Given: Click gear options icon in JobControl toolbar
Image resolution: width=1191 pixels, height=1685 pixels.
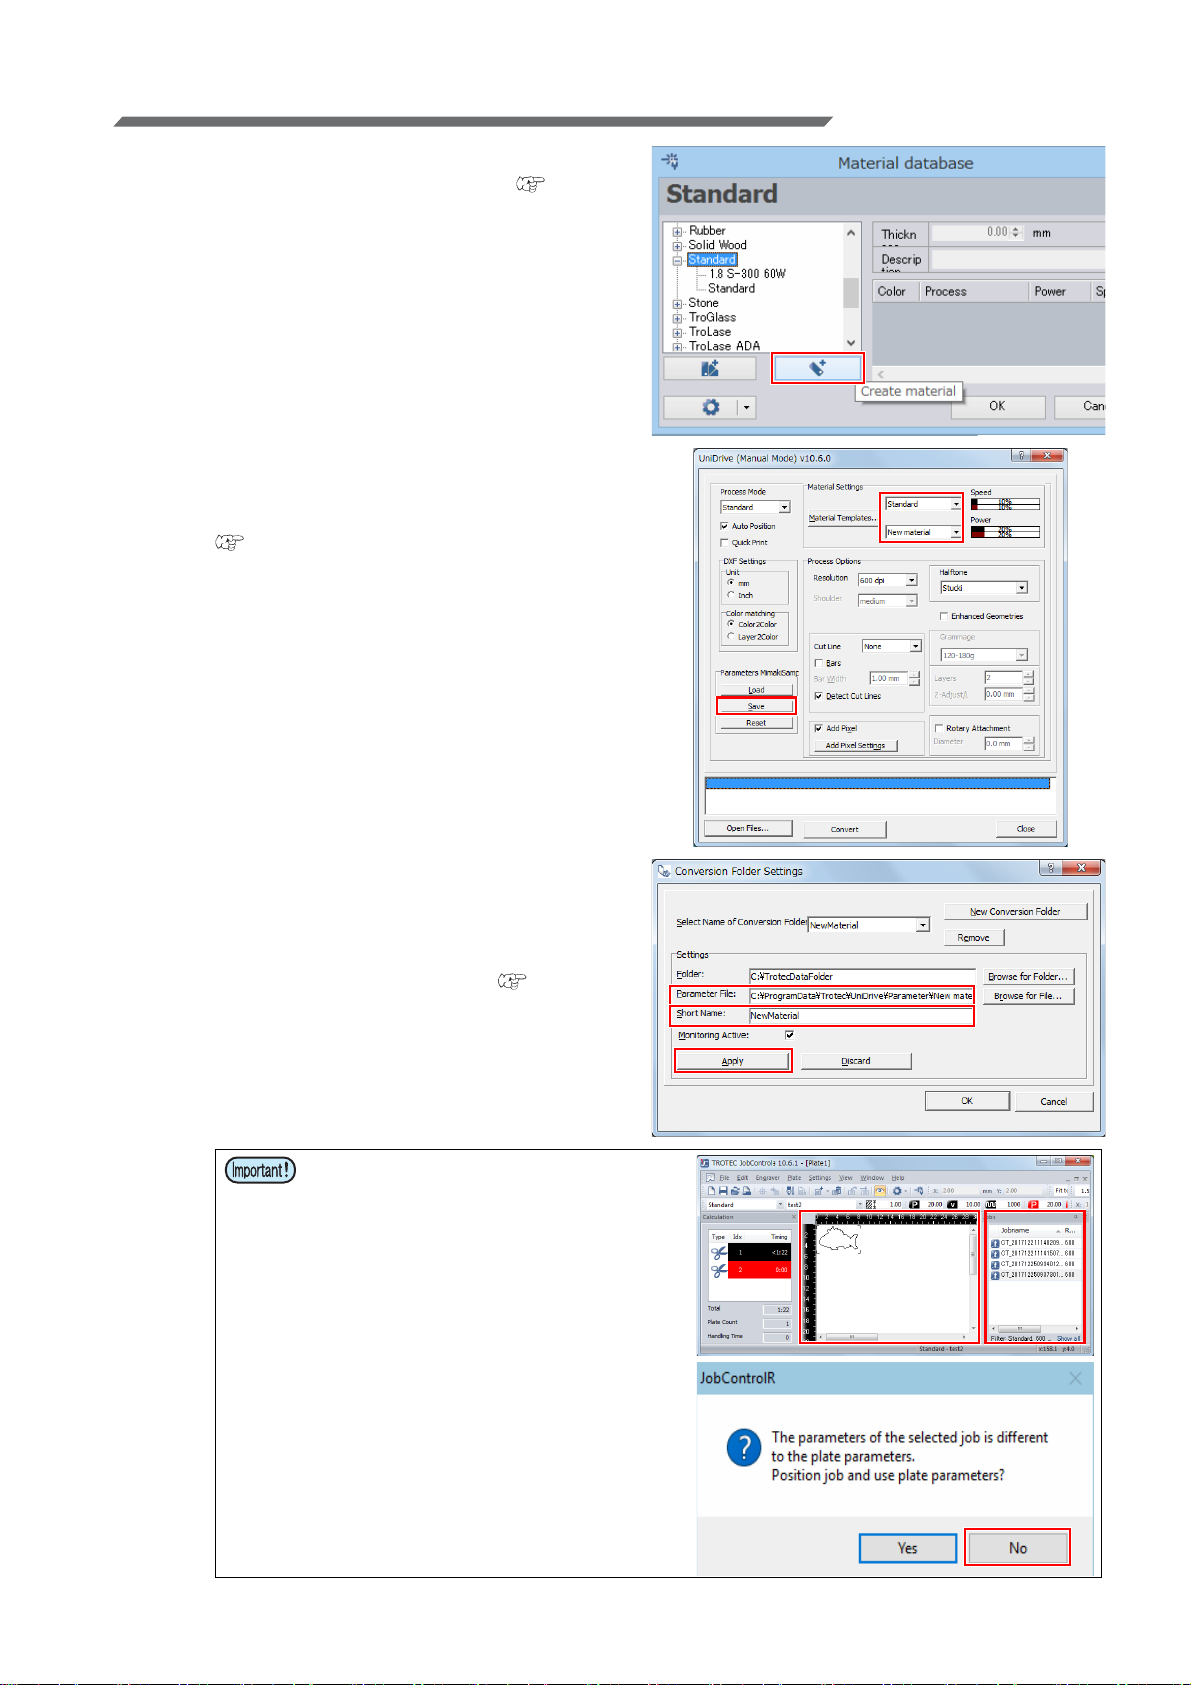Looking at the screenshot, I should (x=897, y=1191).
